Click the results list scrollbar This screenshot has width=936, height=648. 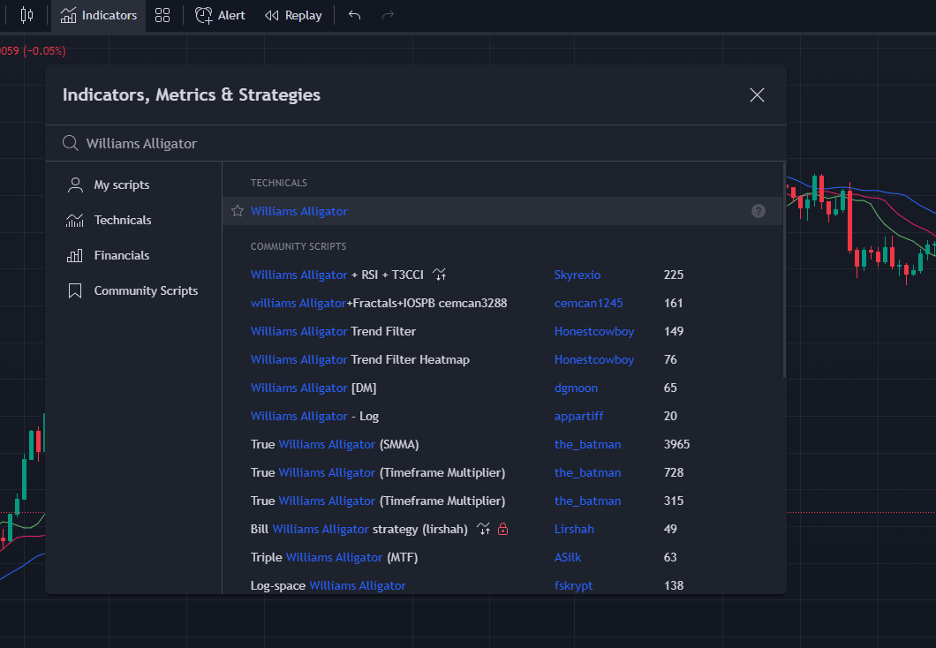[784, 270]
